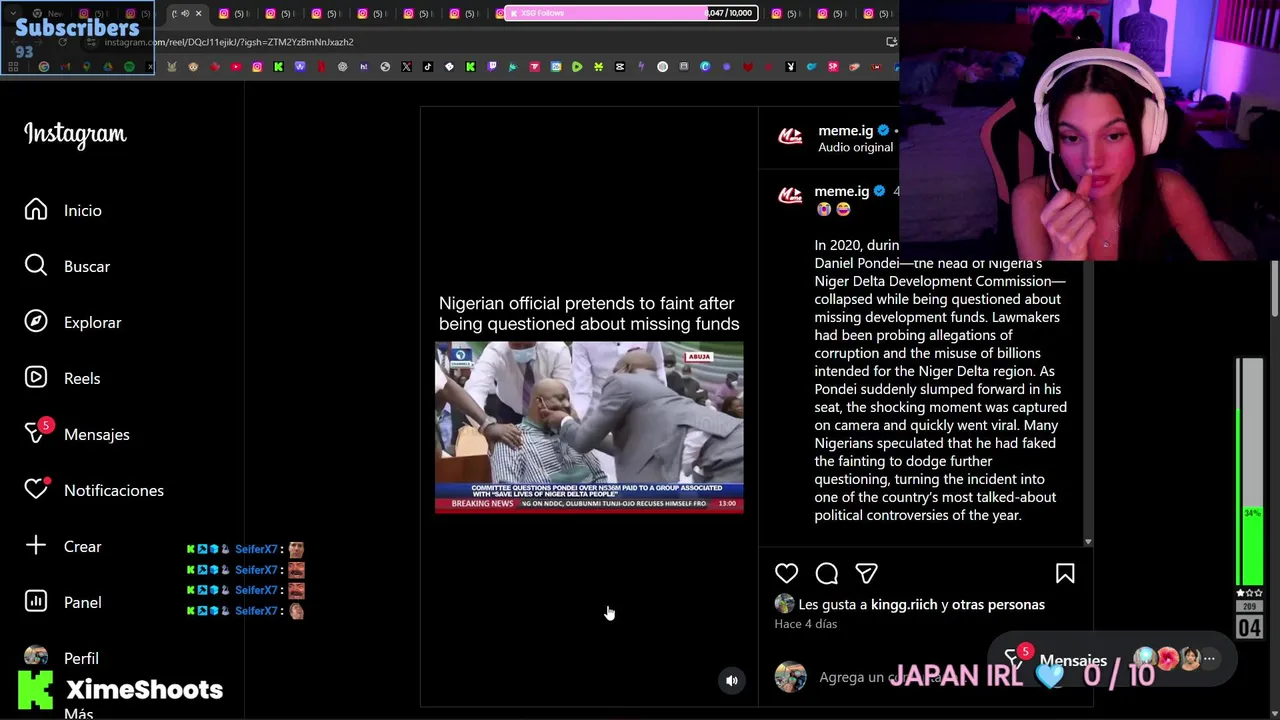Open the Notificaciones heart icon
Image resolution: width=1280 pixels, height=720 pixels.
click(36, 490)
